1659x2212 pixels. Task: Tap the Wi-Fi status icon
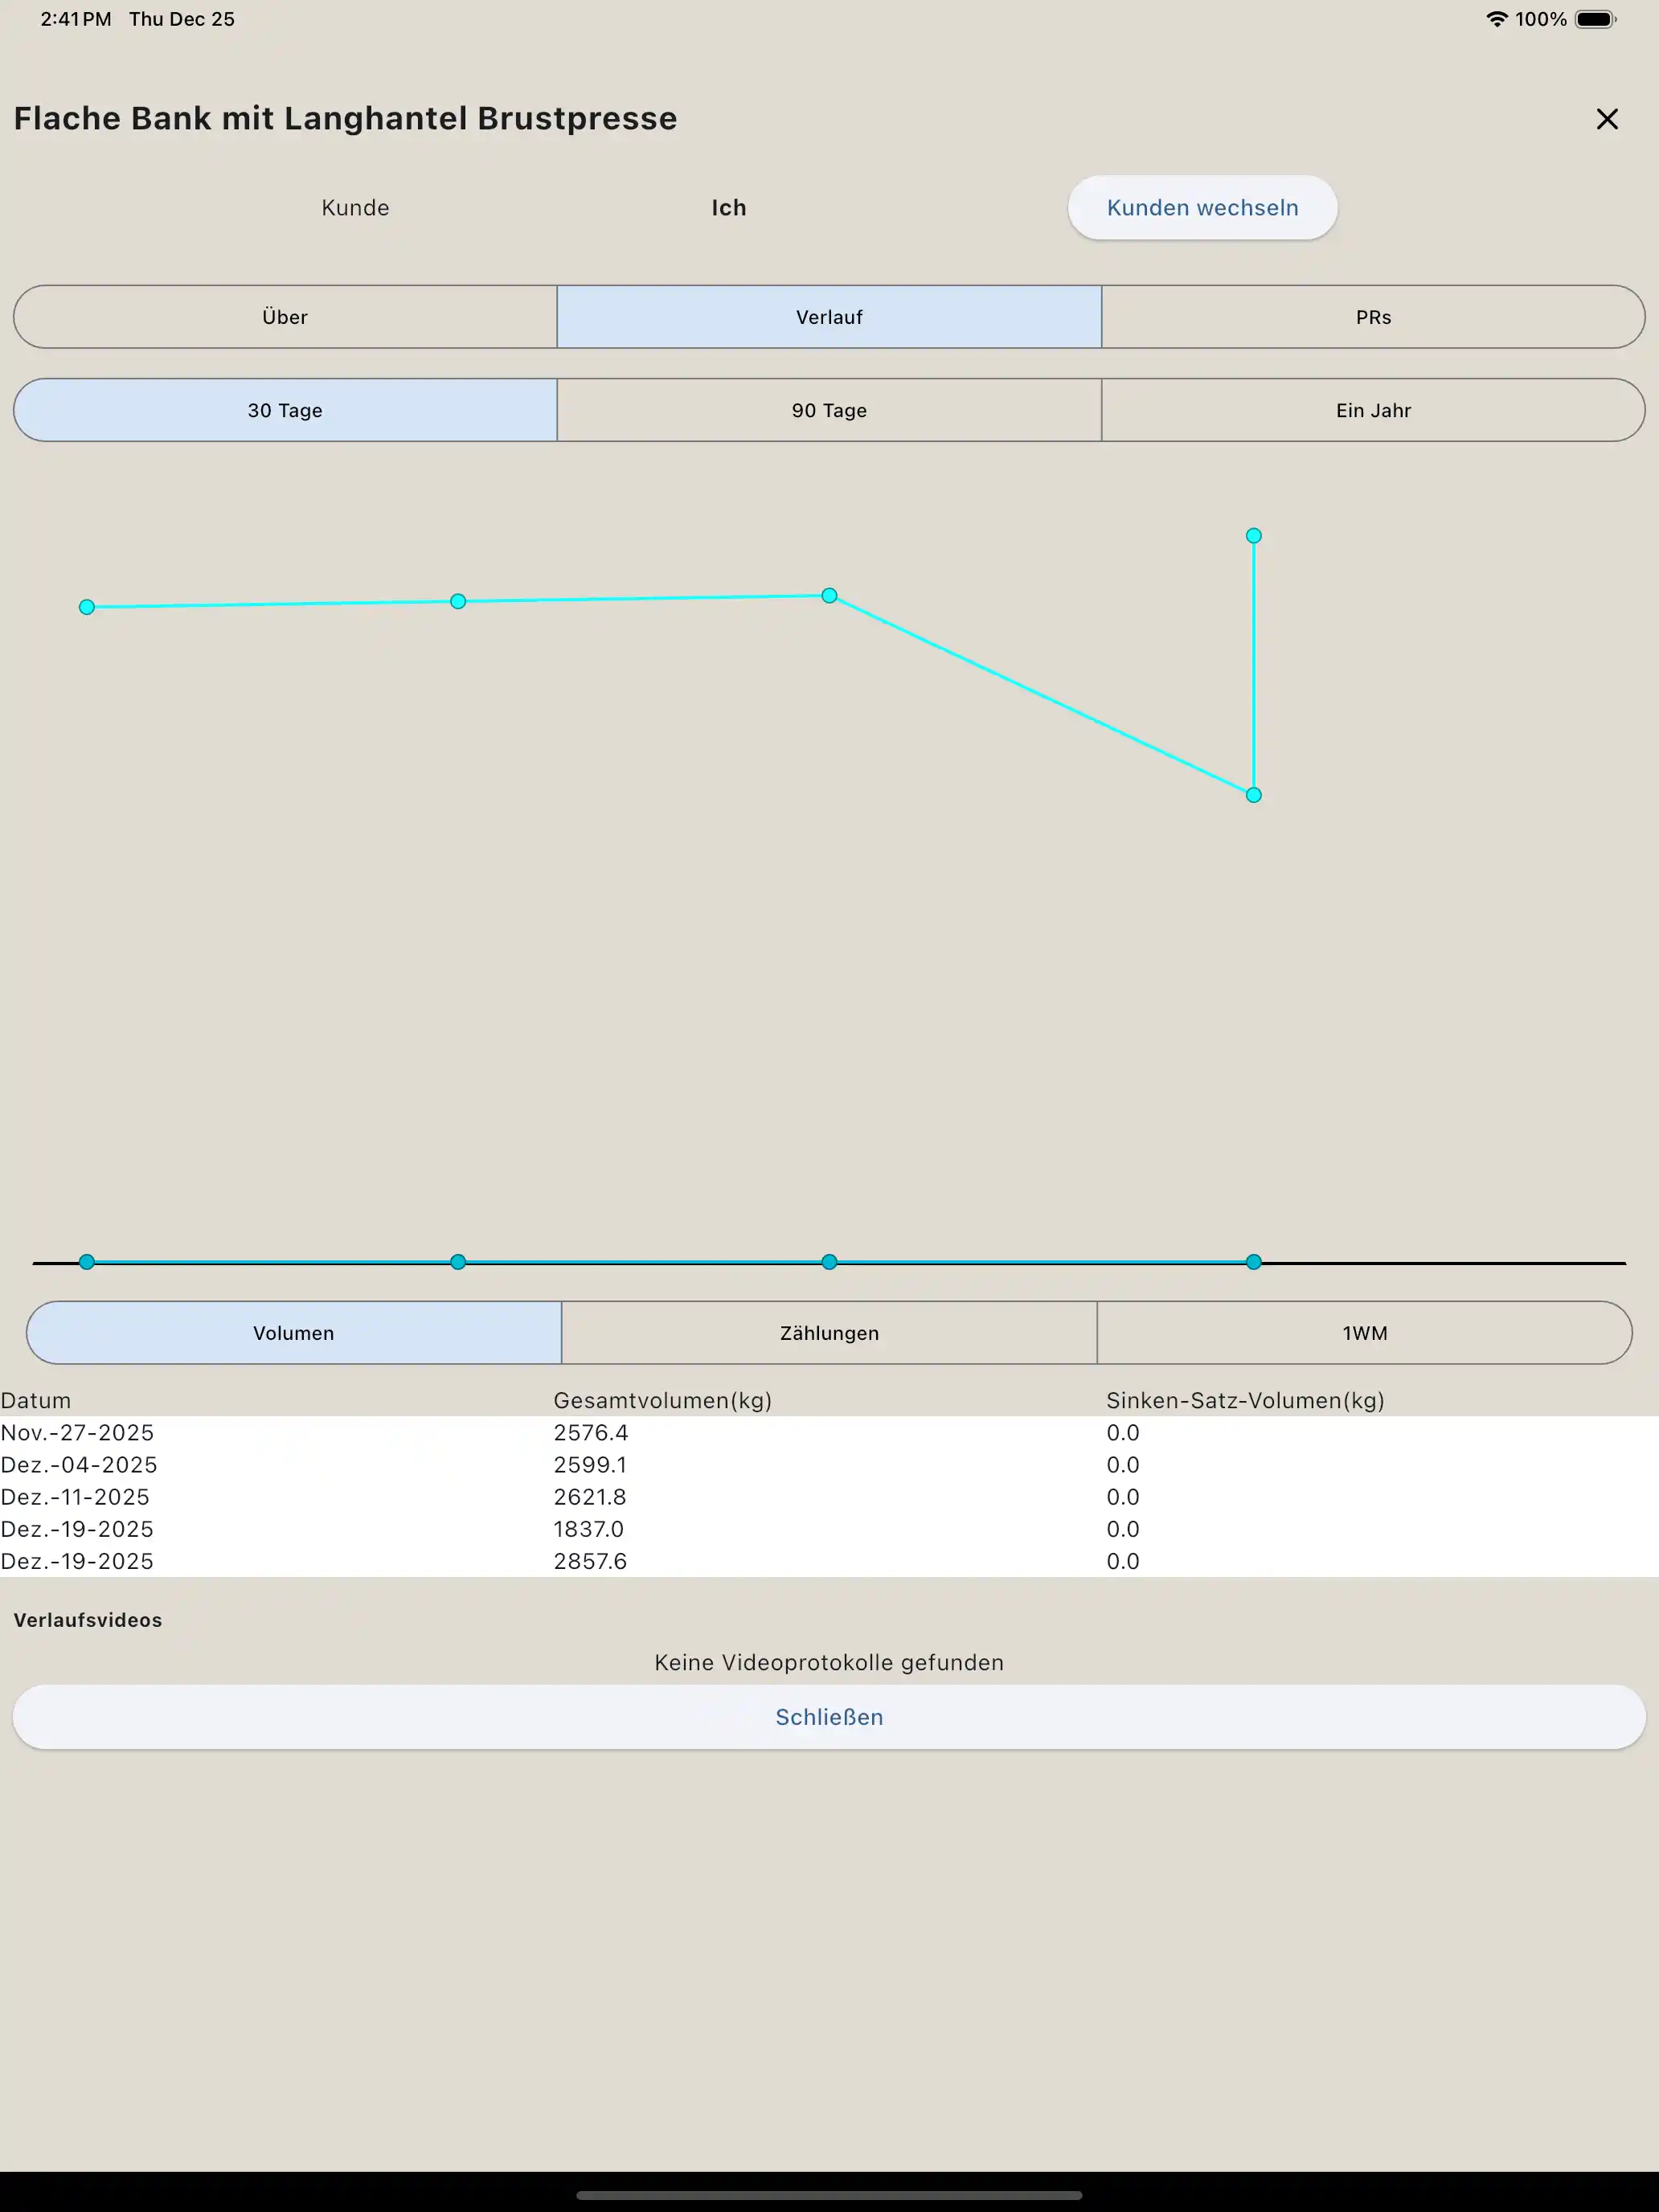coord(1496,19)
